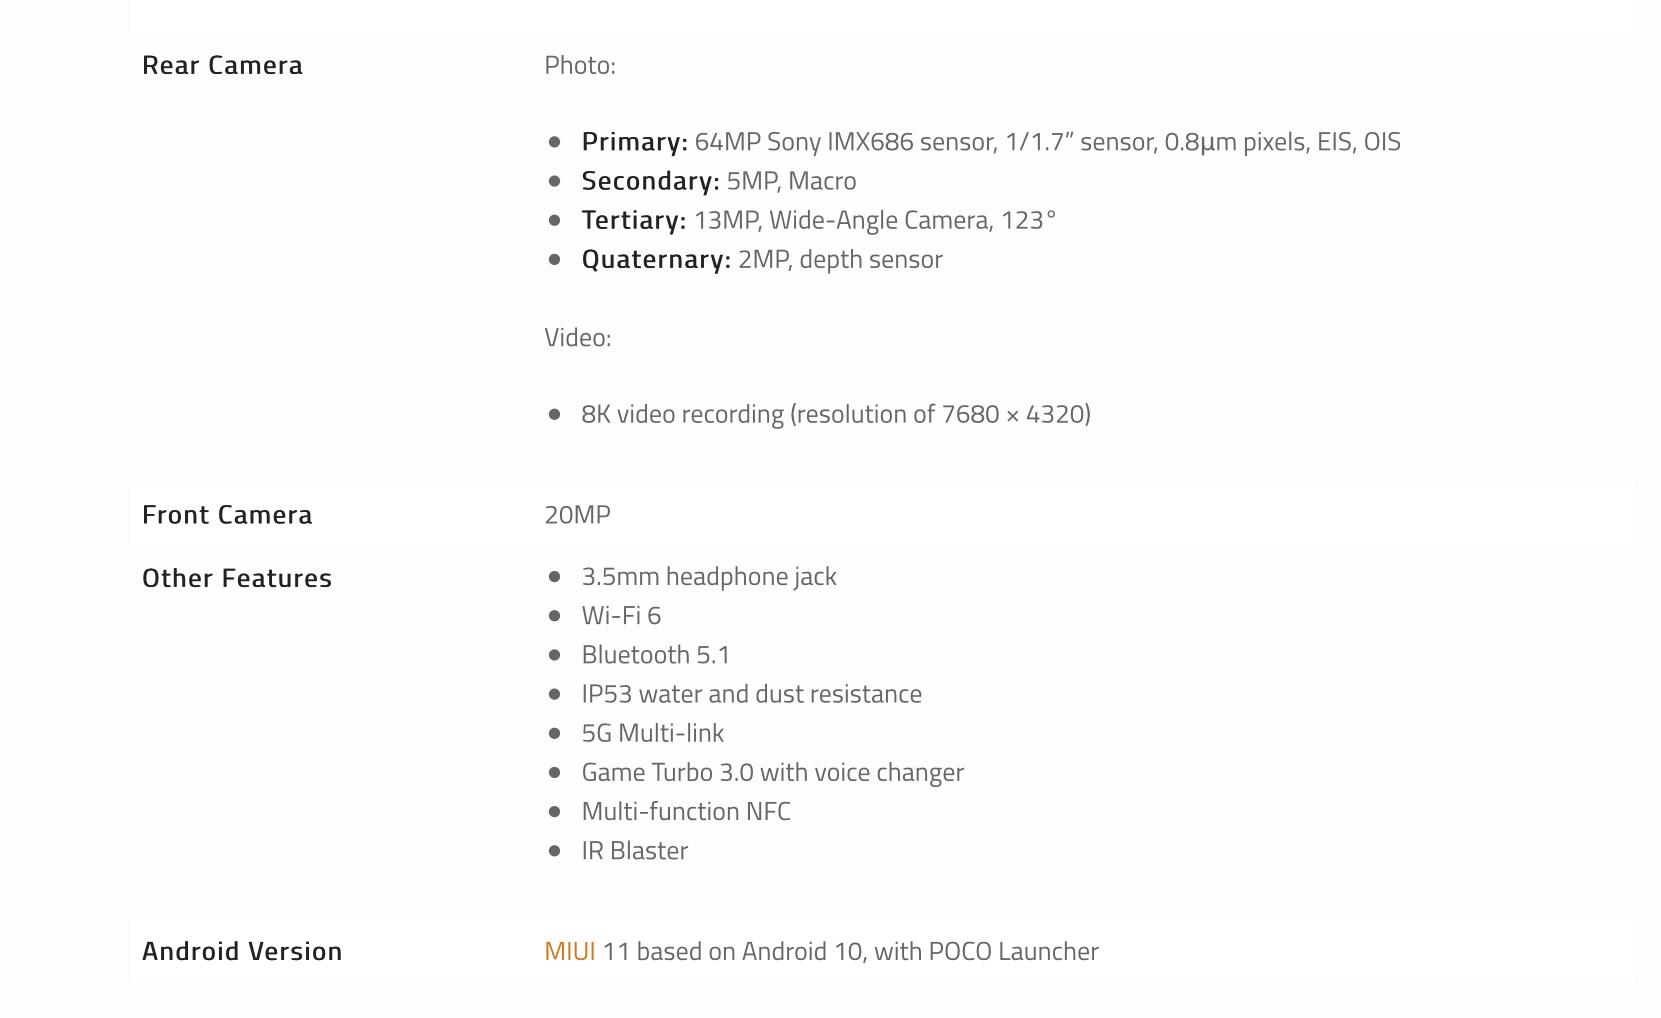The height and width of the screenshot is (1018, 1661).
Task: Select the Multi-function NFC entry
Action: [x=686, y=811]
